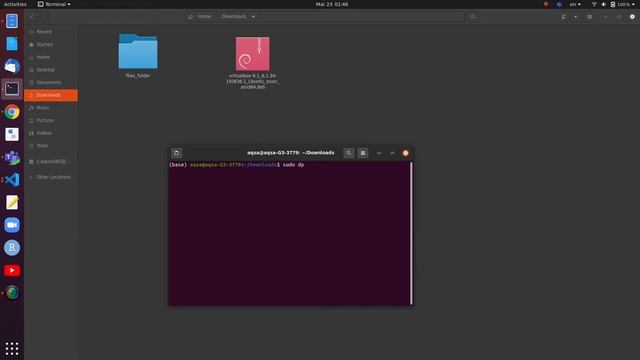Open the clock and calendar in top bar

(332, 4)
